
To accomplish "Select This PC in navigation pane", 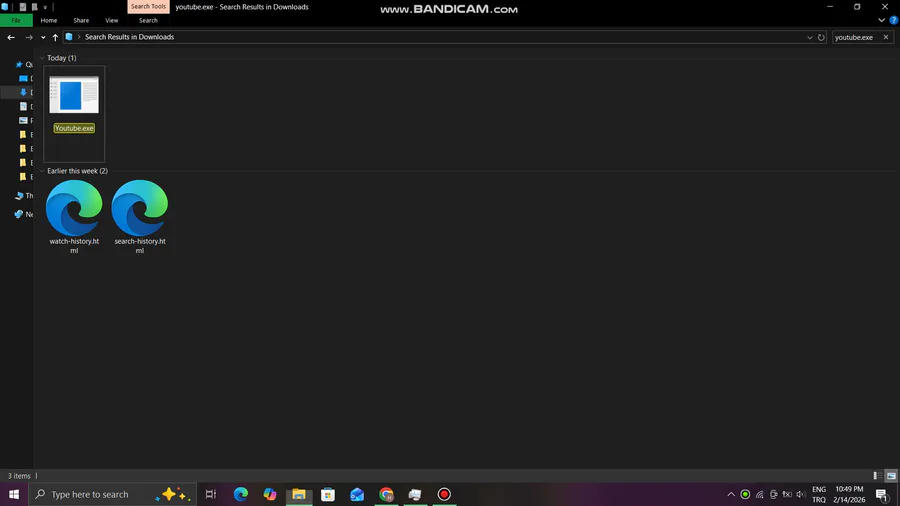I will (x=24, y=196).
